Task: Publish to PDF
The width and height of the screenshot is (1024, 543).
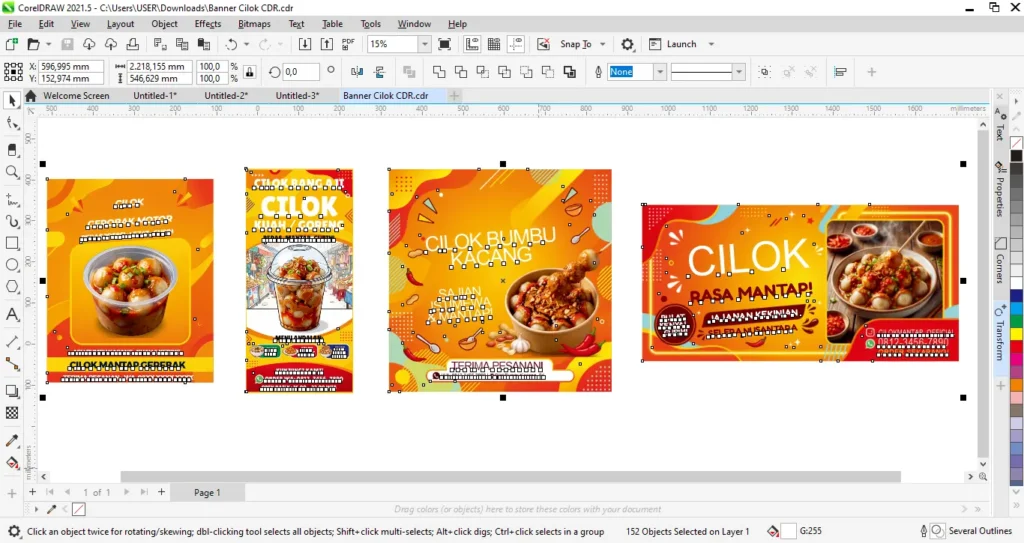Action: point(348,44)
